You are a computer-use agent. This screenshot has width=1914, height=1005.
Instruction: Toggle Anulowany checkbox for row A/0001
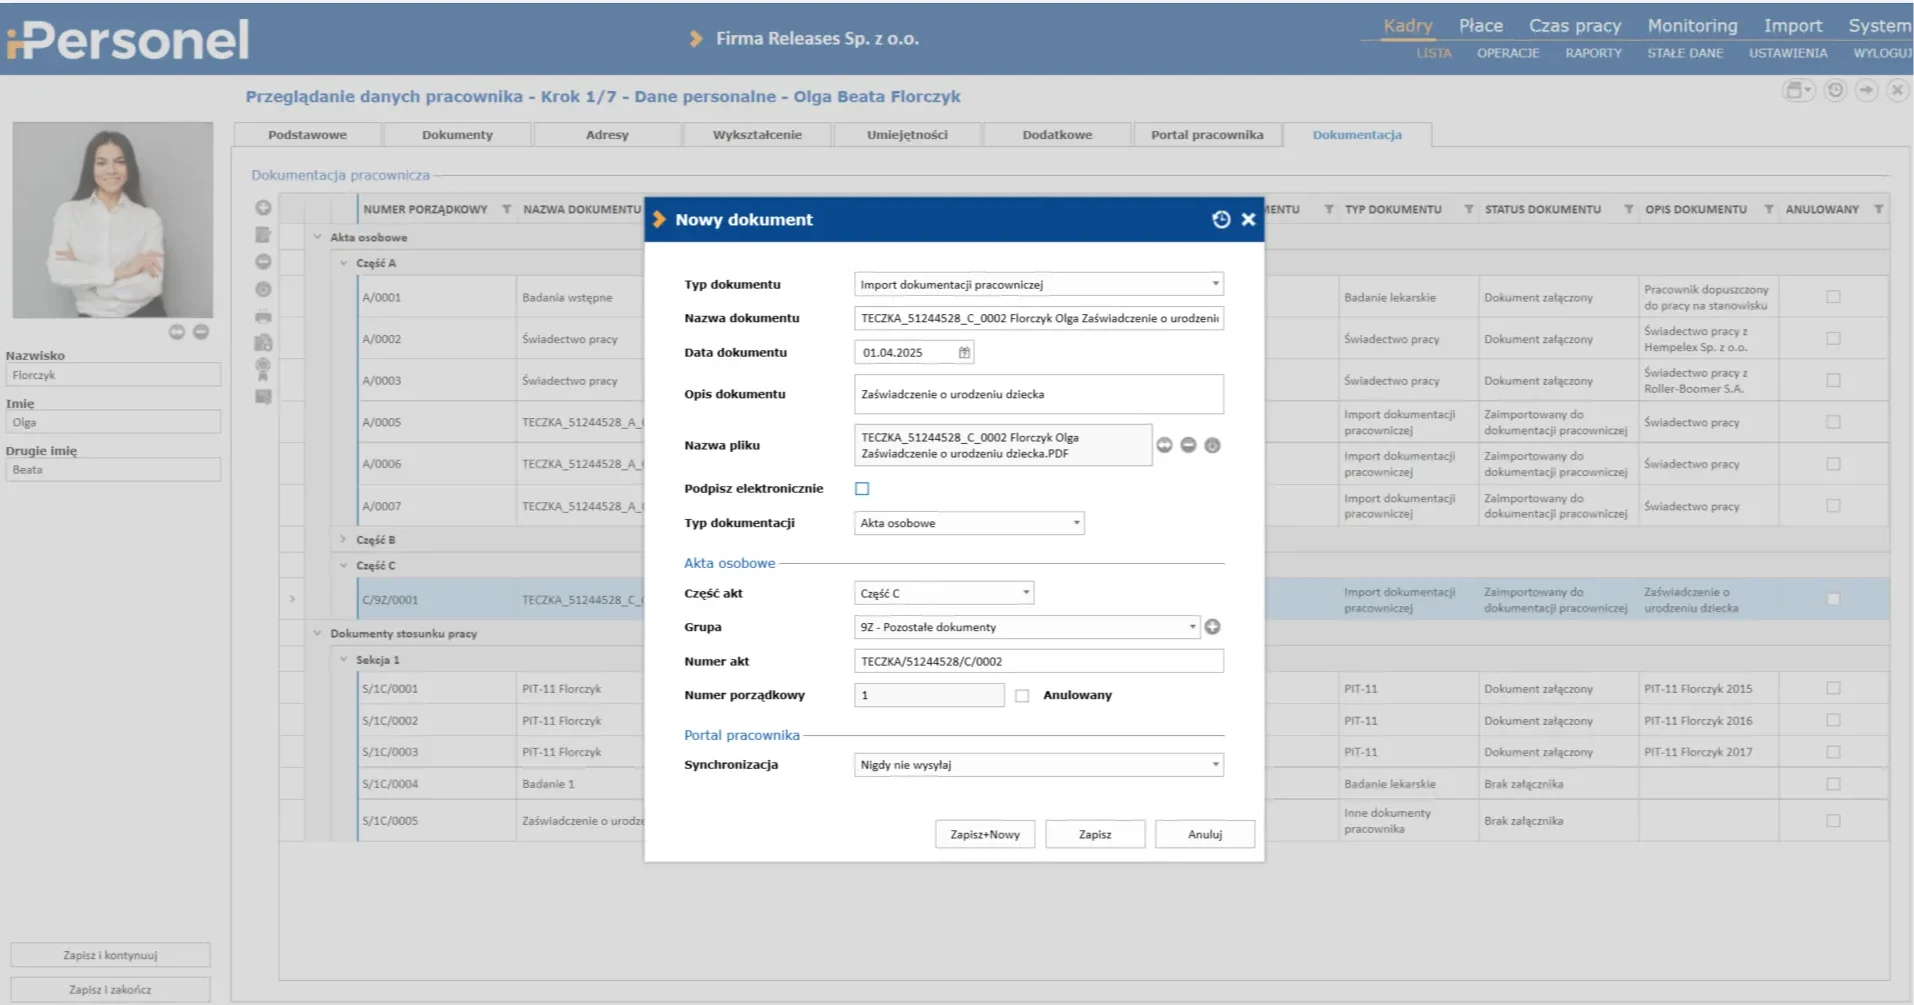point(1832,297)
